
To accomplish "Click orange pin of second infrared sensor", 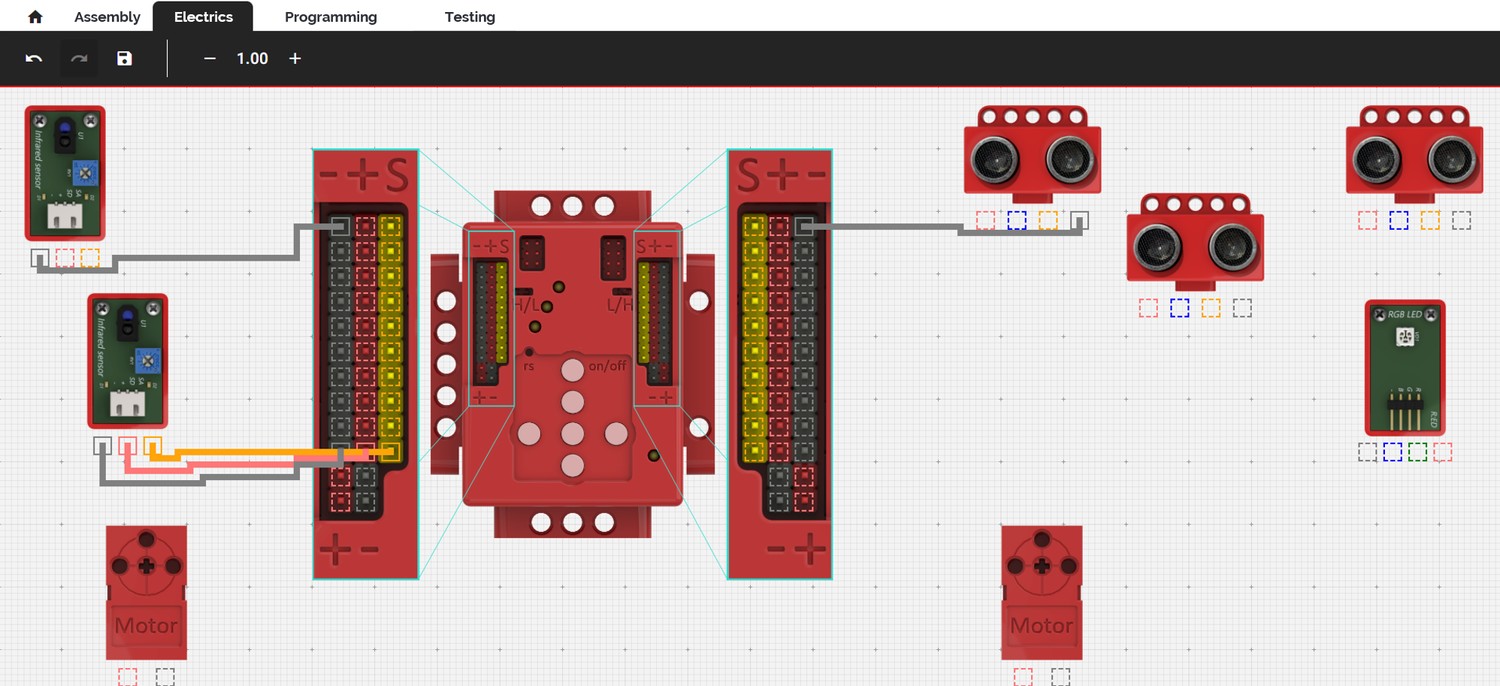I will click(153, 446).
